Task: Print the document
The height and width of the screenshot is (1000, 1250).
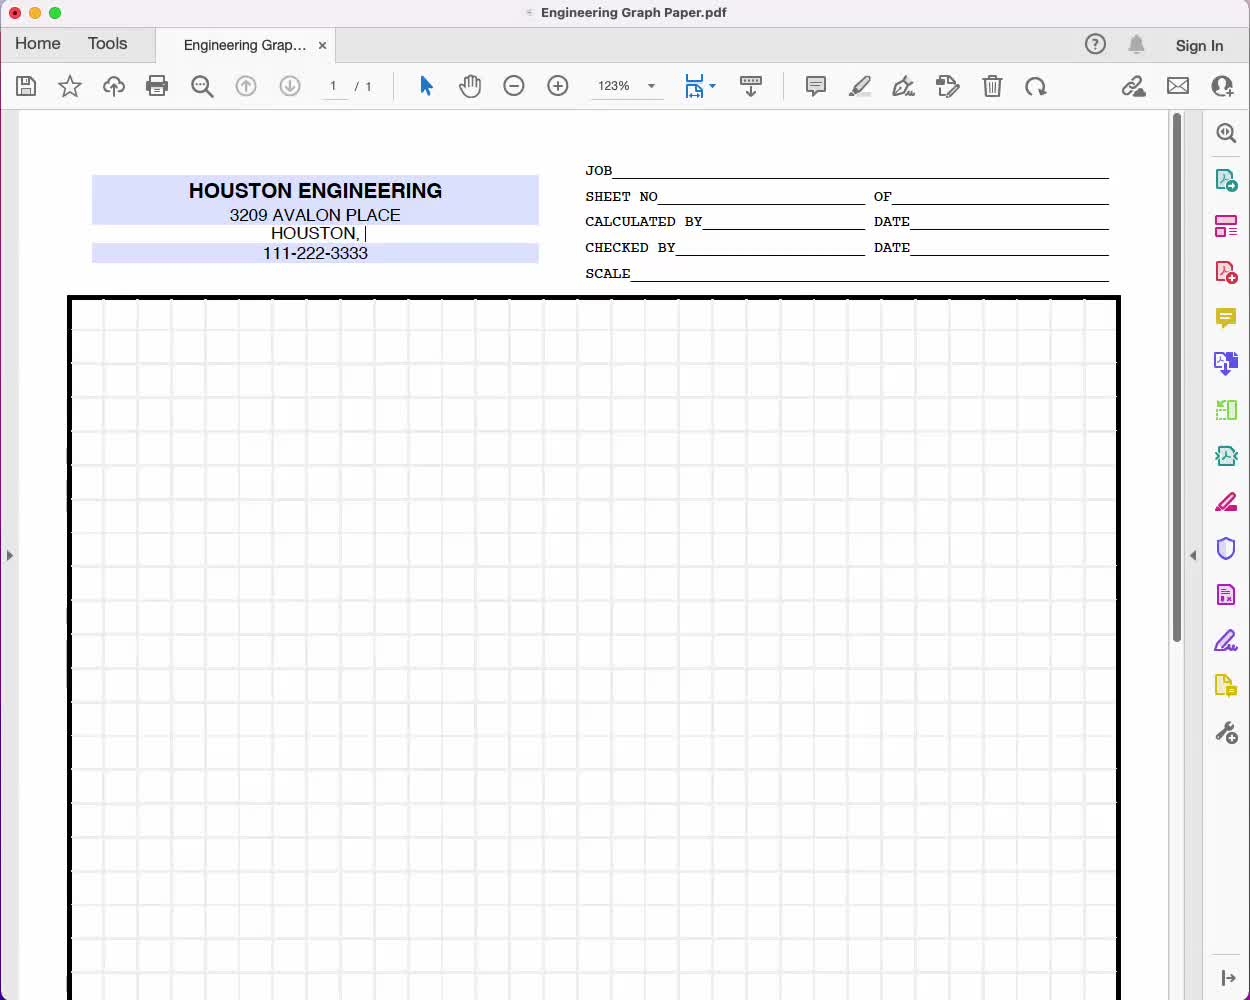Action: (x=157, y=86)
